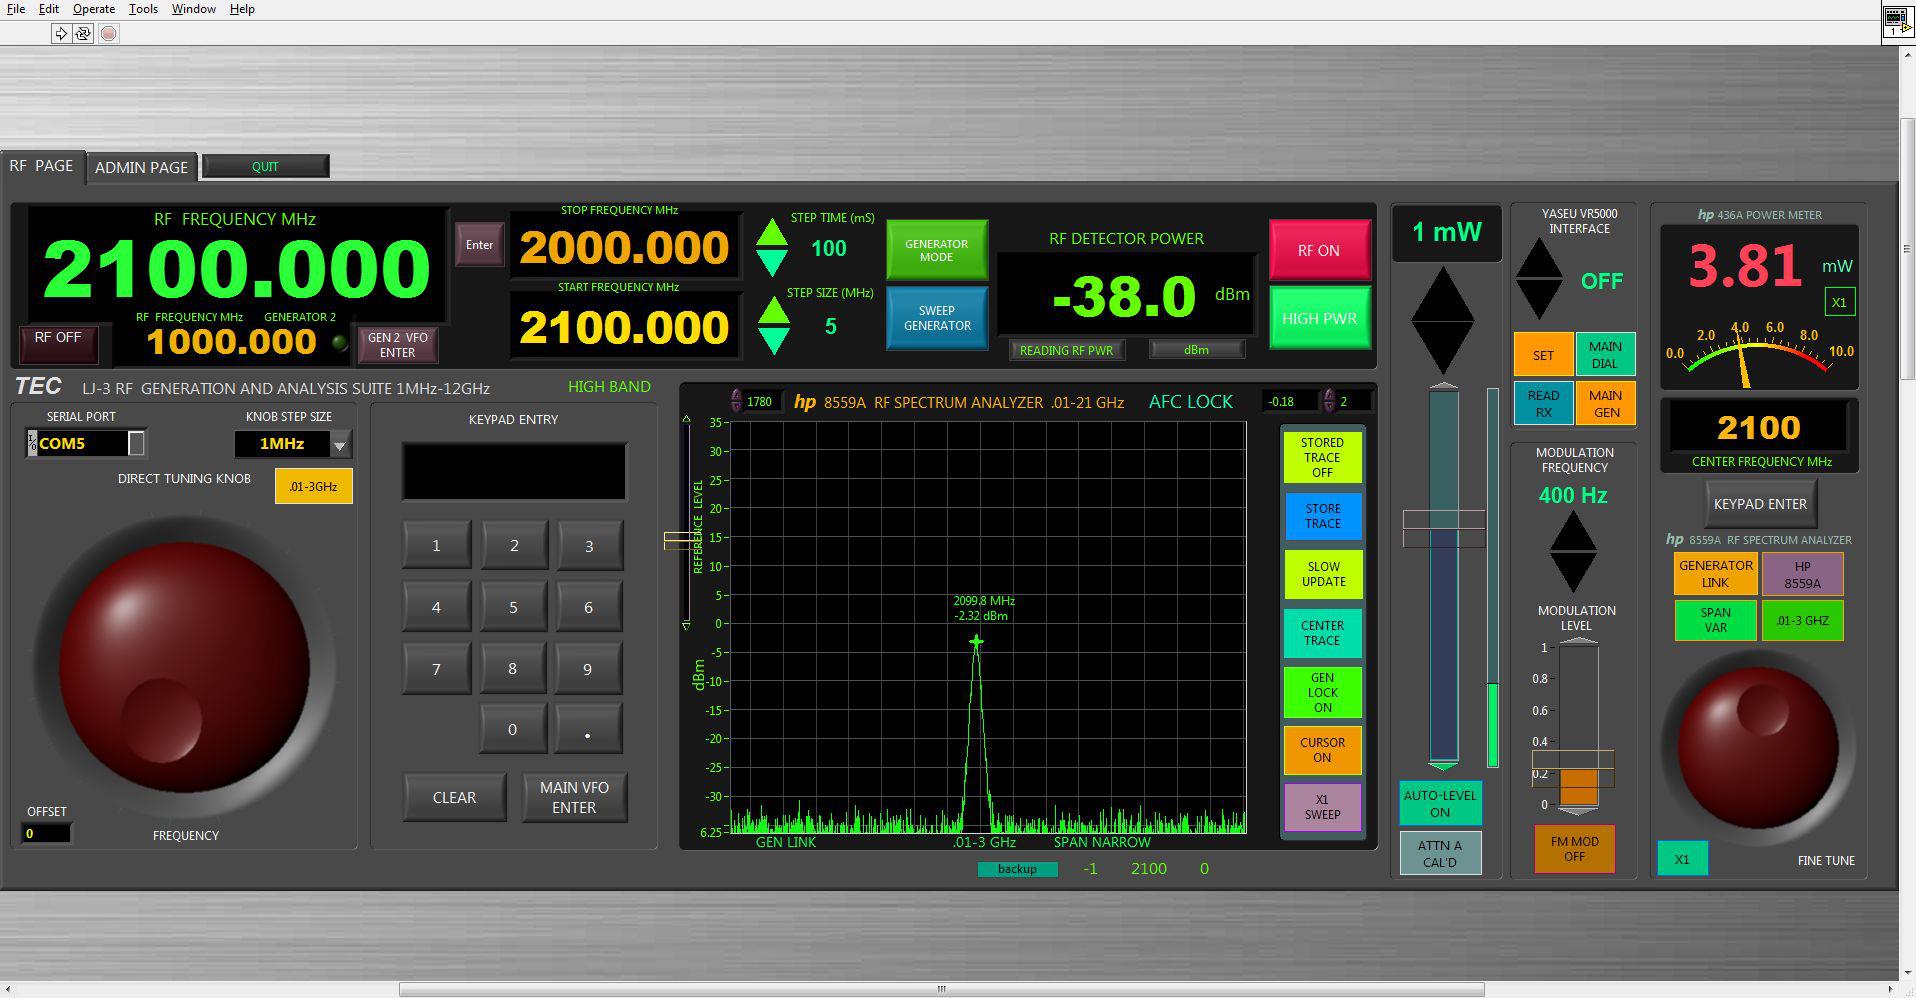
Task: Decrease step time with green down arrow
Action: tap(771, 262)
